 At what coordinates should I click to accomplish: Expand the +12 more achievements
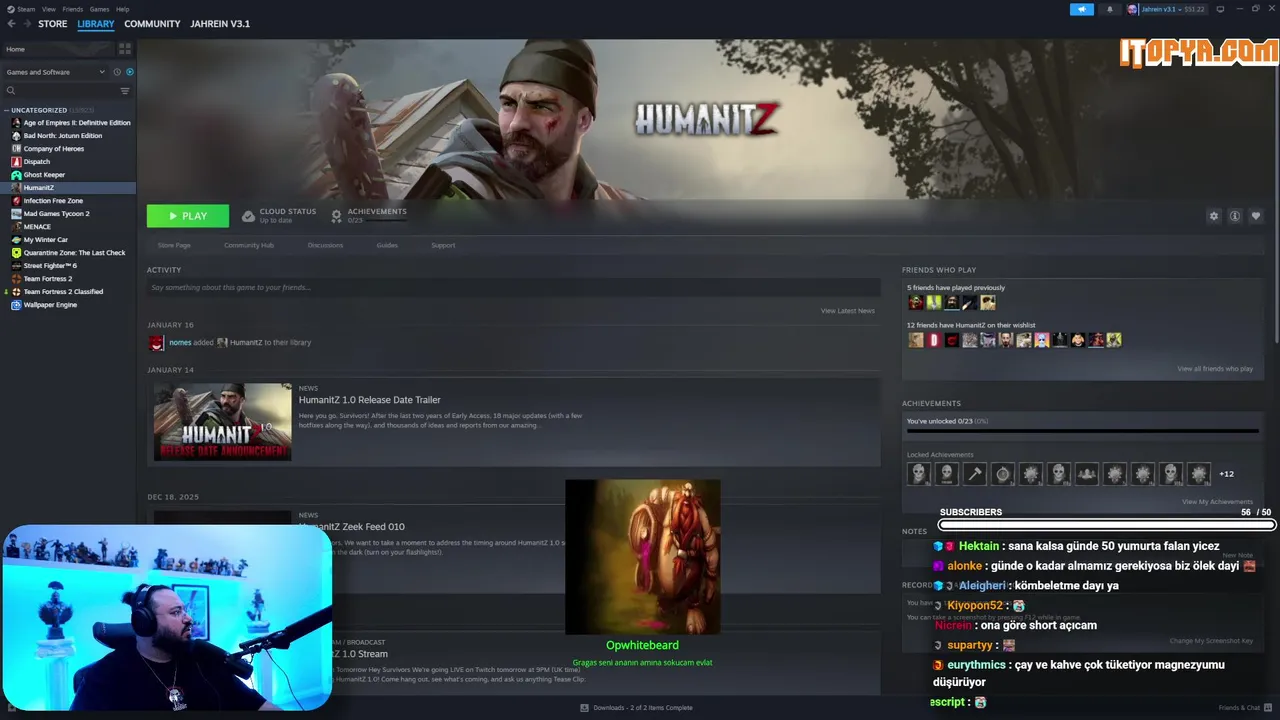point(1226,474)
